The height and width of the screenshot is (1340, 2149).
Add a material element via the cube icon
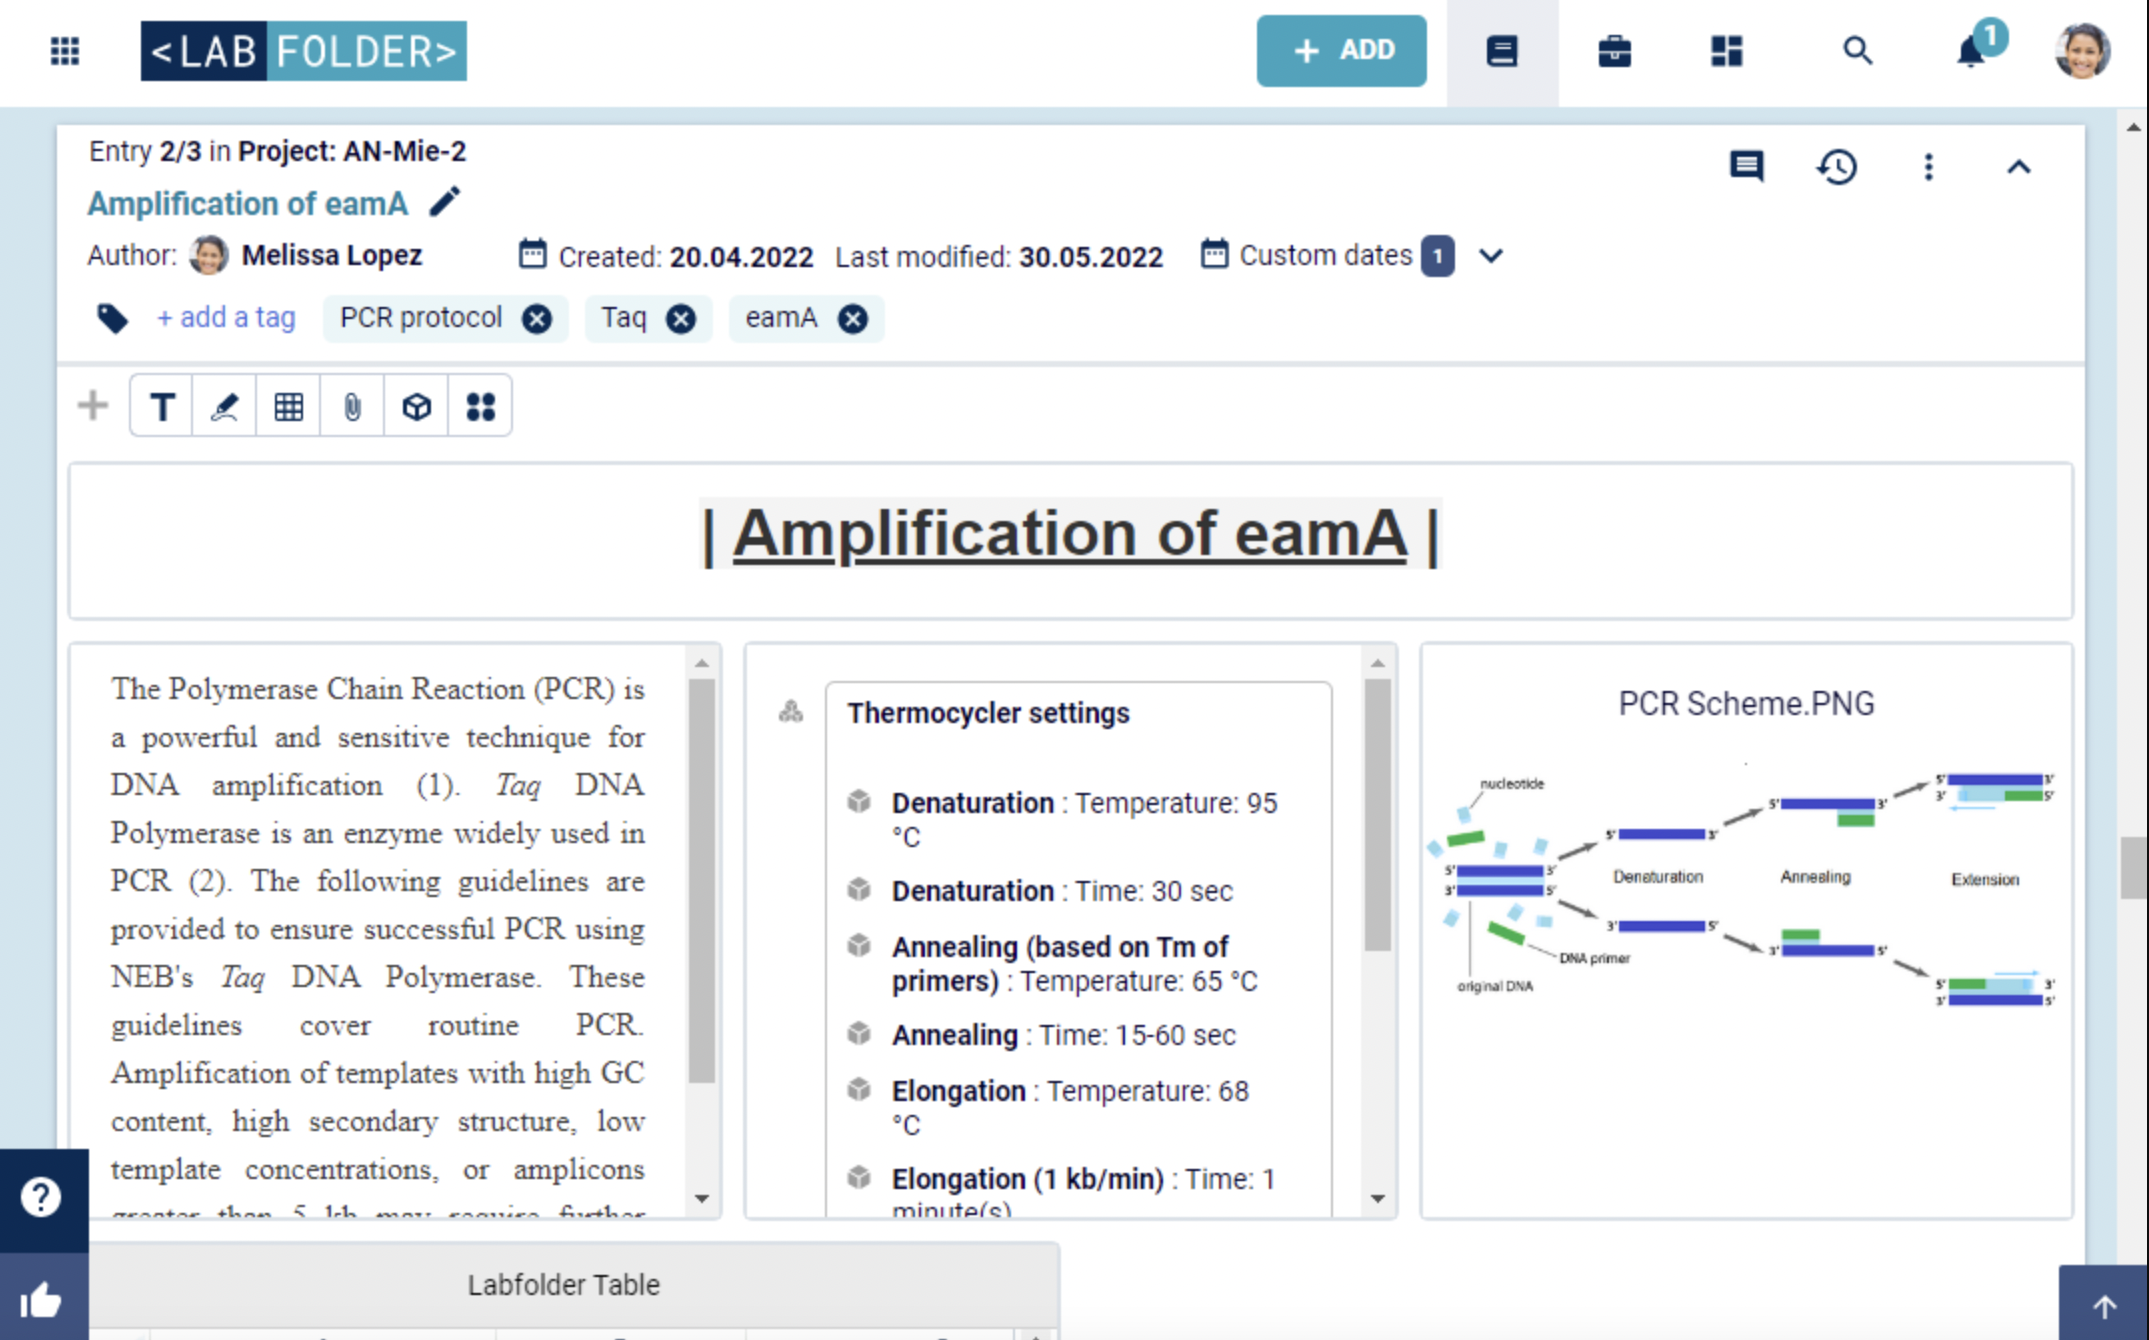point(416,405)
